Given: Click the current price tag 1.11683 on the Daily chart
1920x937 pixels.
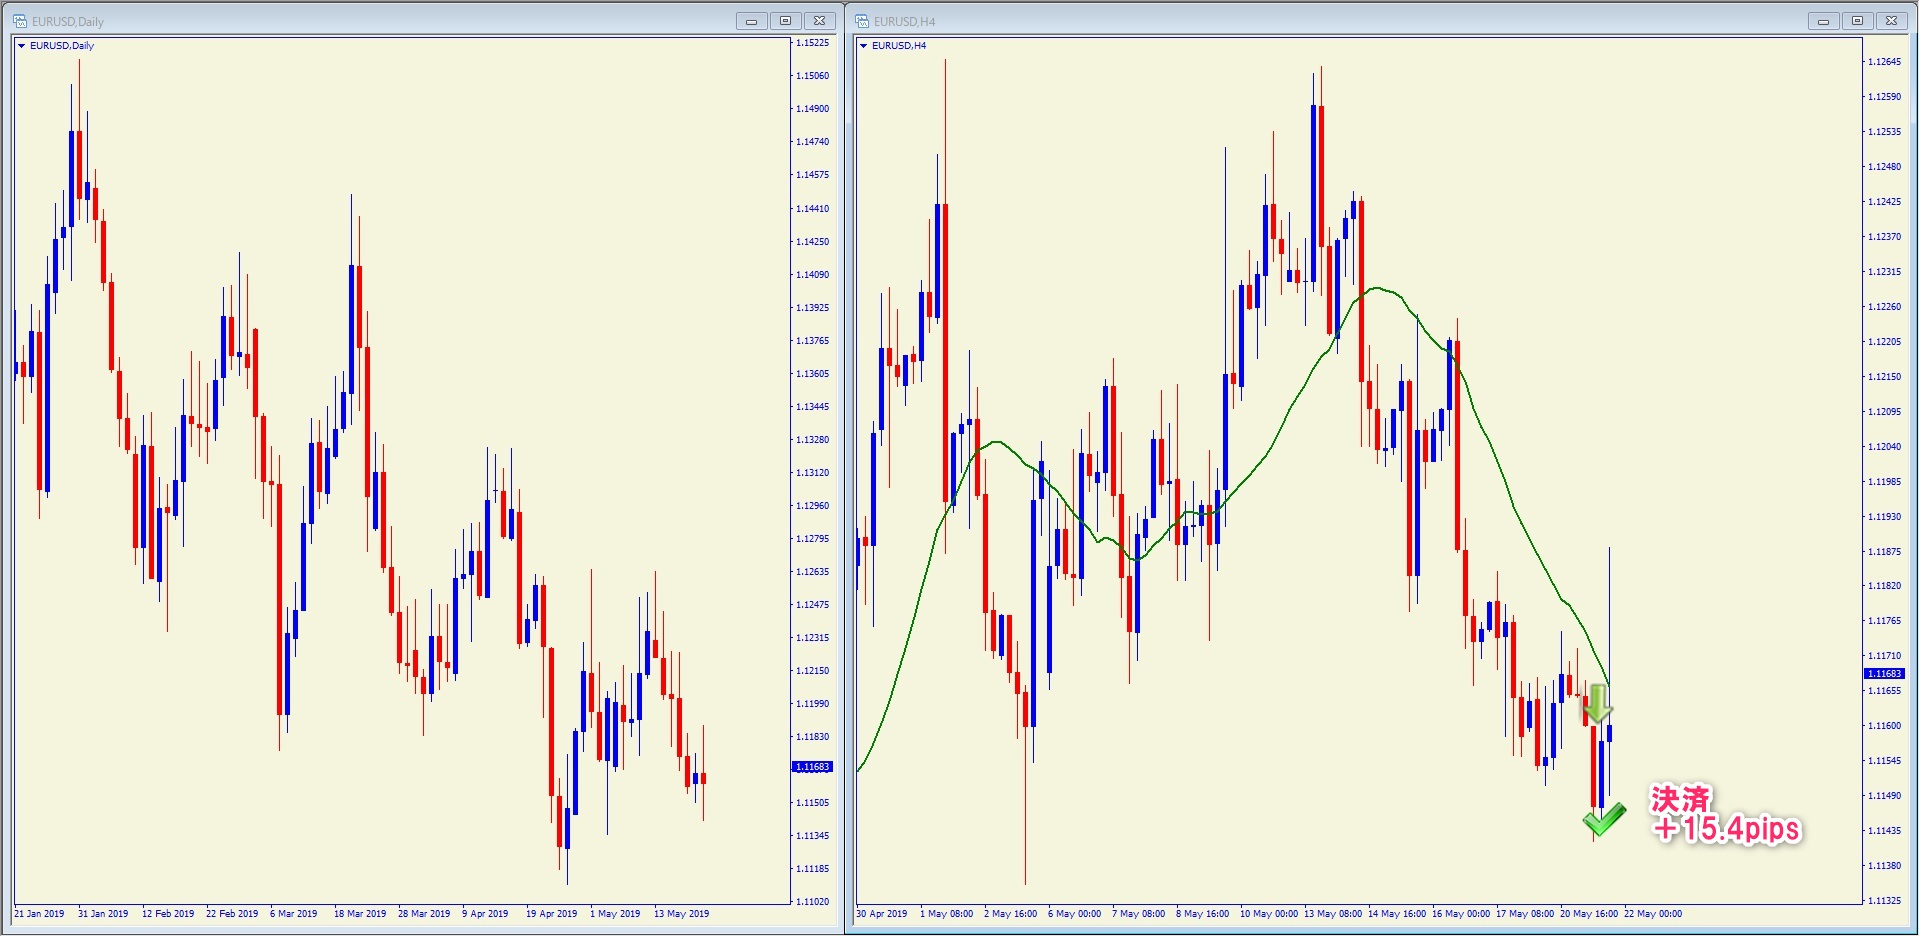Looking at the screenshot, I should (x=812, y=767).
